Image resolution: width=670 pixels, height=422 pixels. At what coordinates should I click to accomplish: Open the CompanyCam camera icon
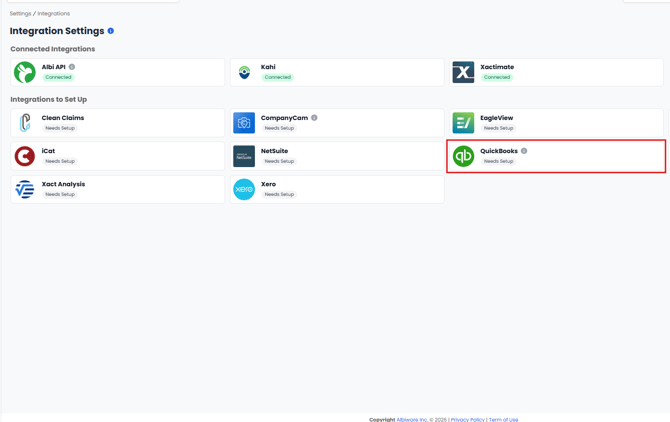click(x=244, y=123)
